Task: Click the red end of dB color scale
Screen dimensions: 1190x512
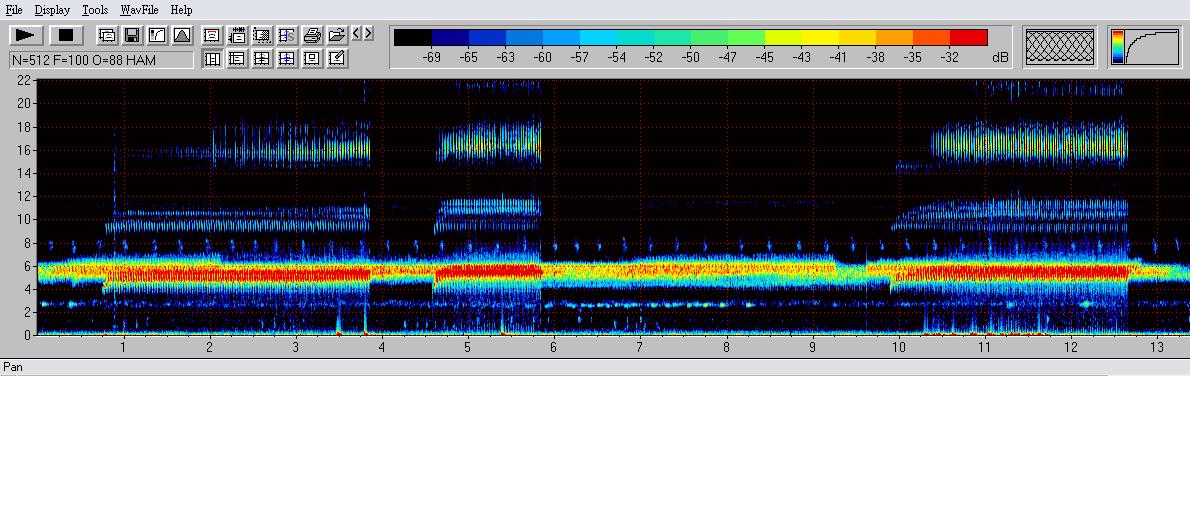Action: click(x=968, y=38)
